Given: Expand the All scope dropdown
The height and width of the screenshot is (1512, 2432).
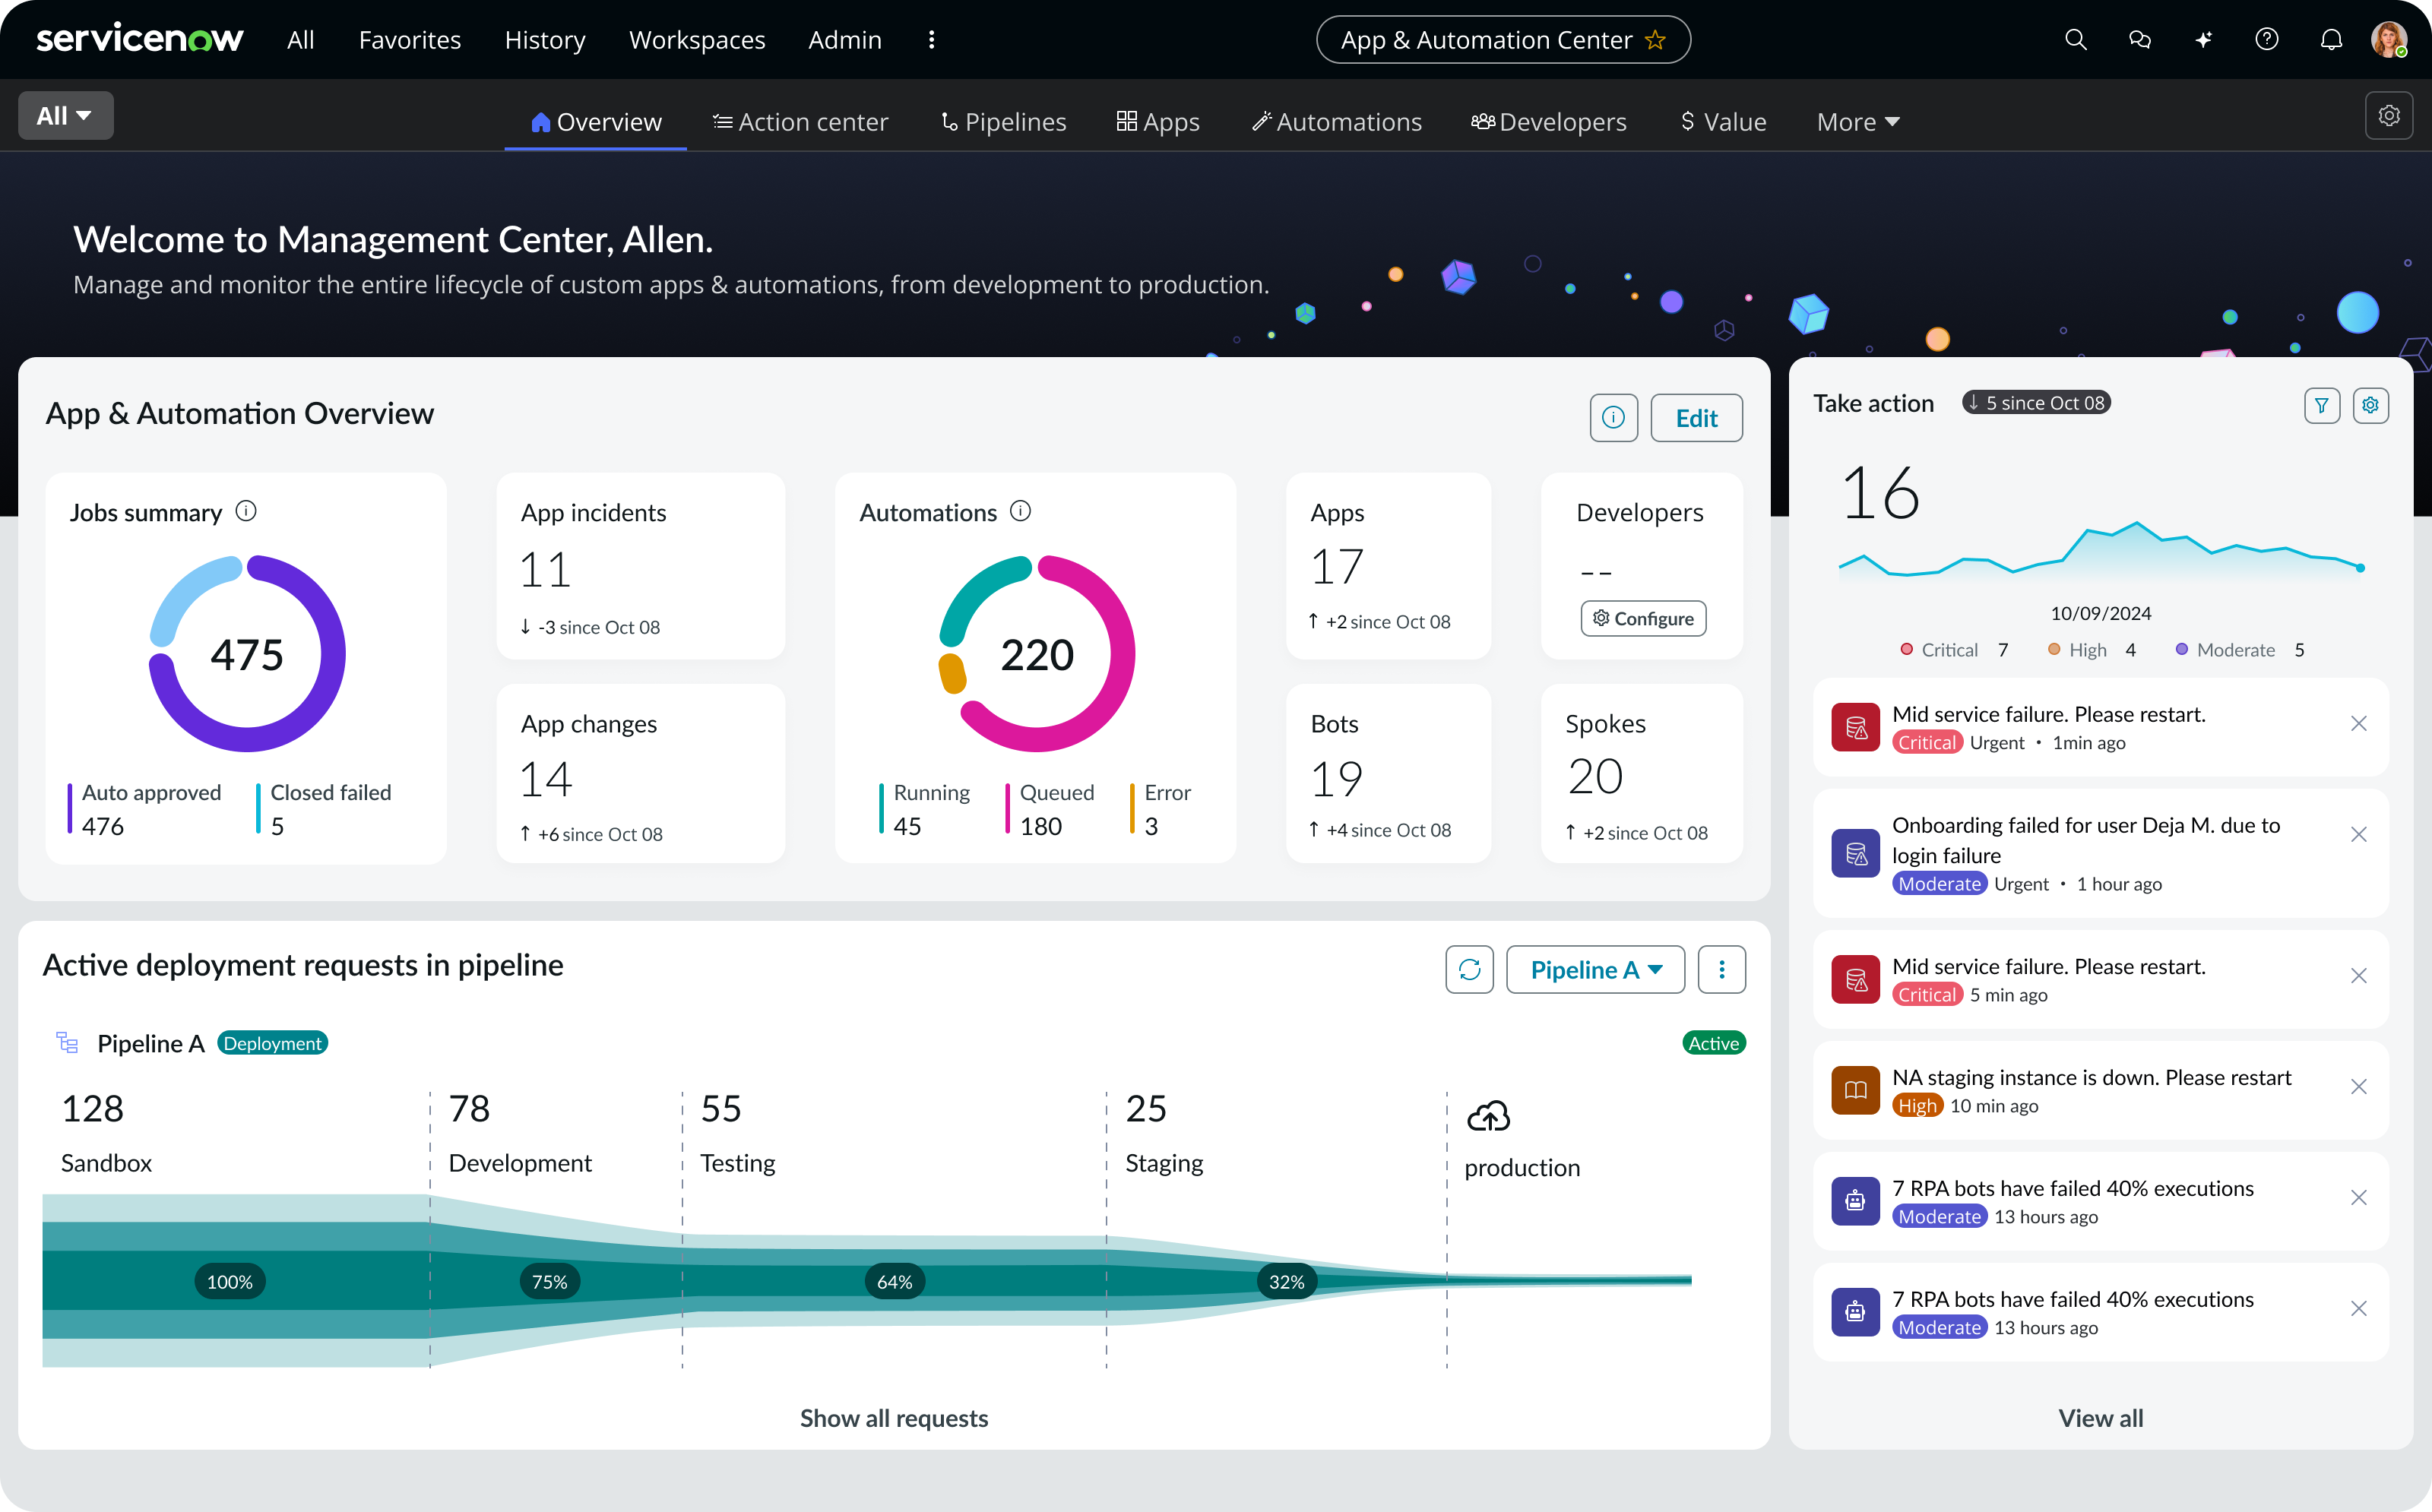Looking at the screenshot, I should (65, 116).
